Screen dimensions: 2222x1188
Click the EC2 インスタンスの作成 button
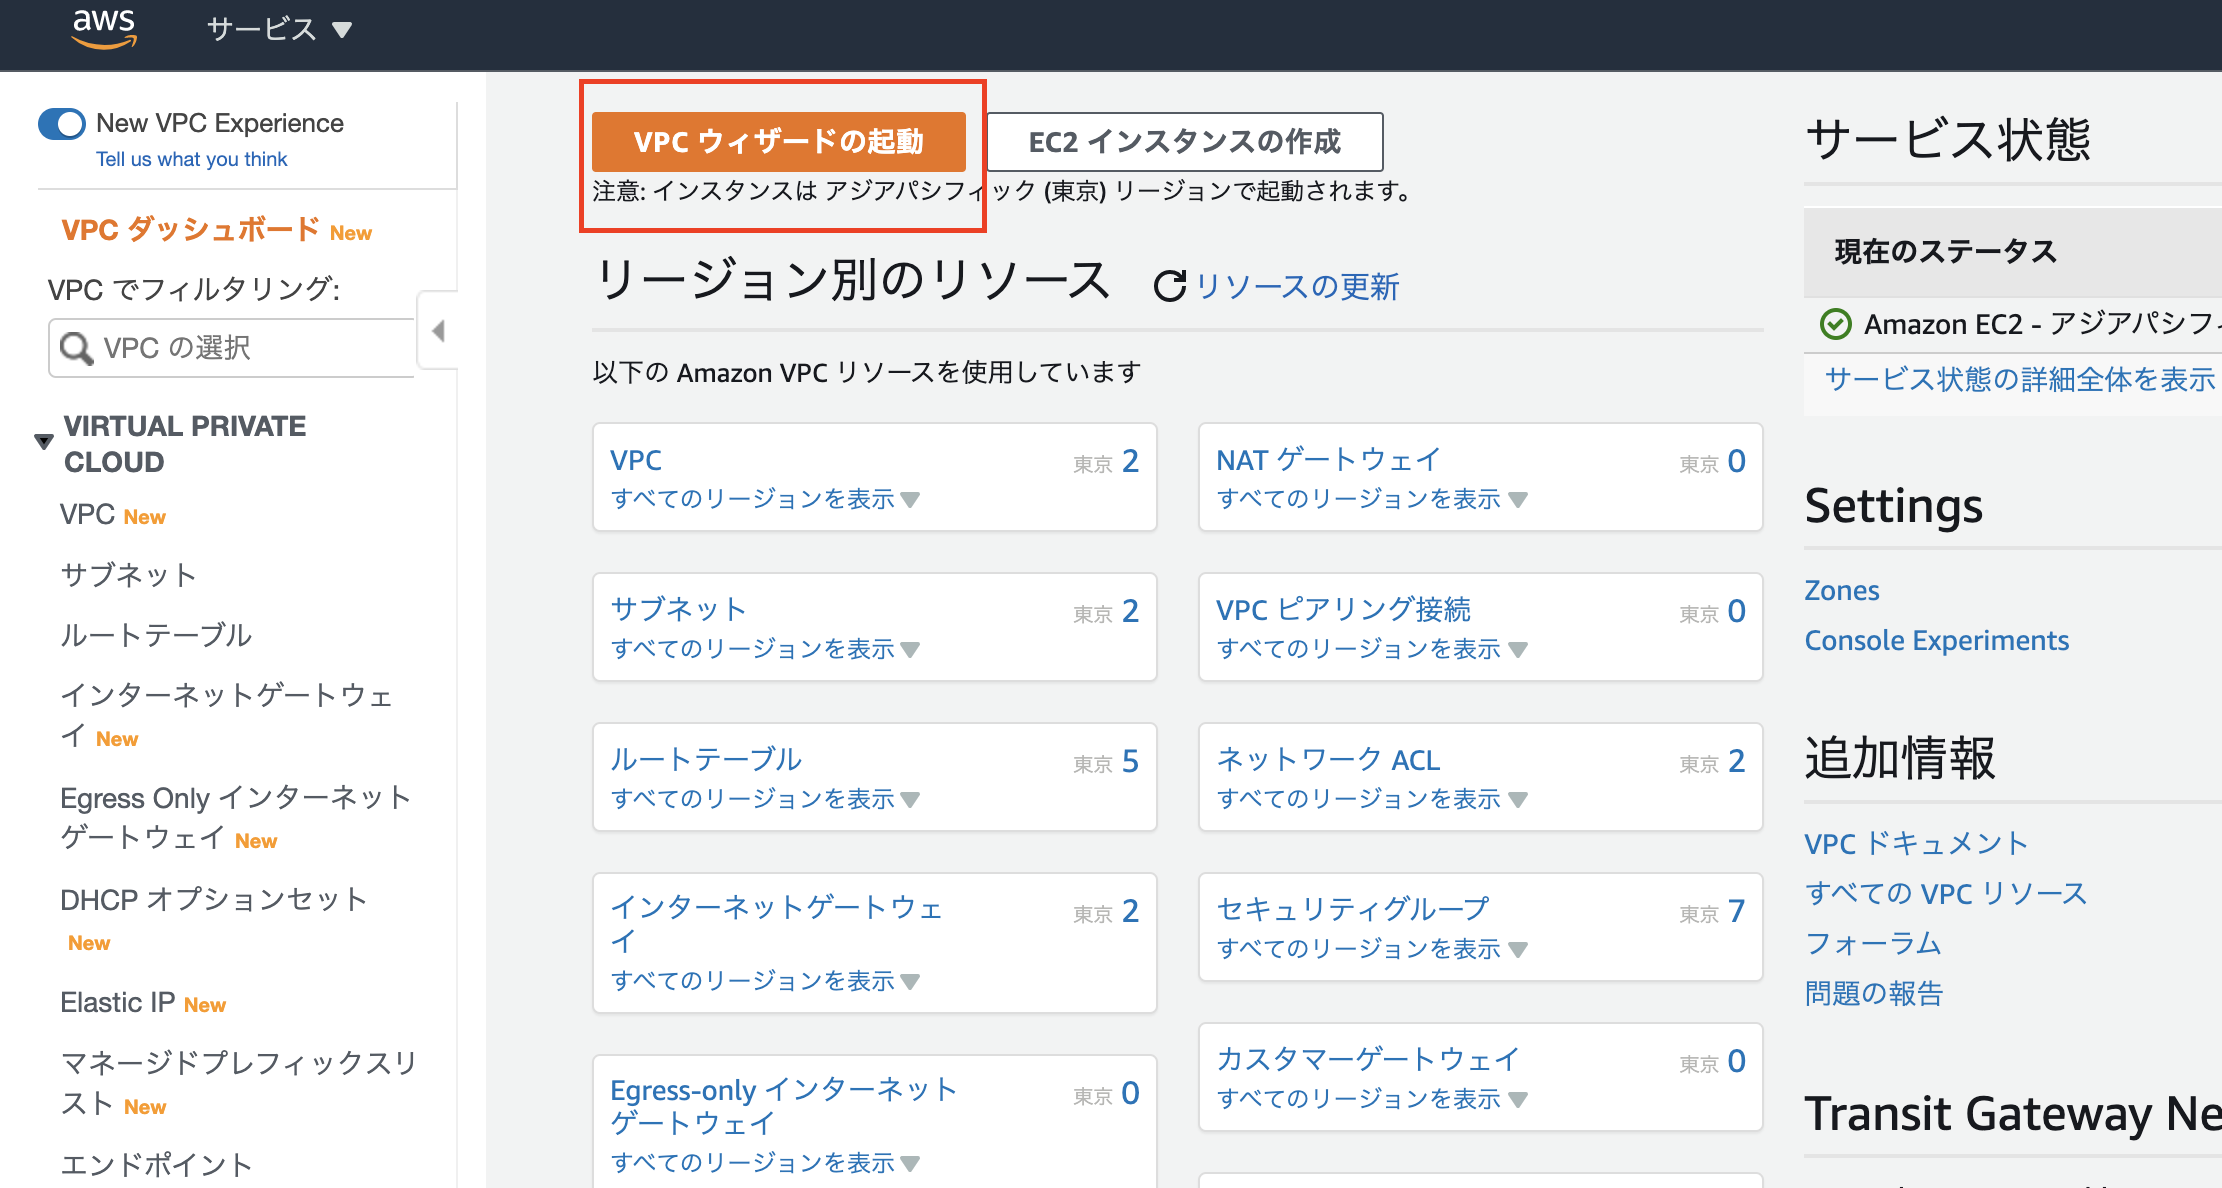point(1184,142)
